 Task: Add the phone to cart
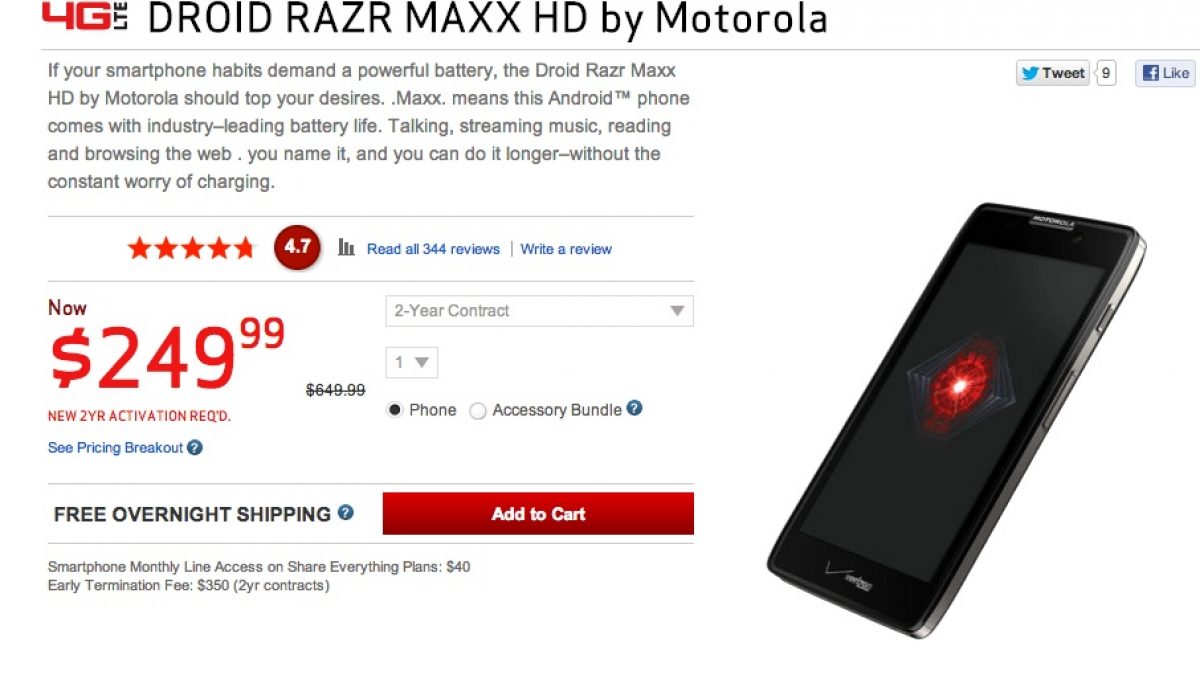pos(538,514)
